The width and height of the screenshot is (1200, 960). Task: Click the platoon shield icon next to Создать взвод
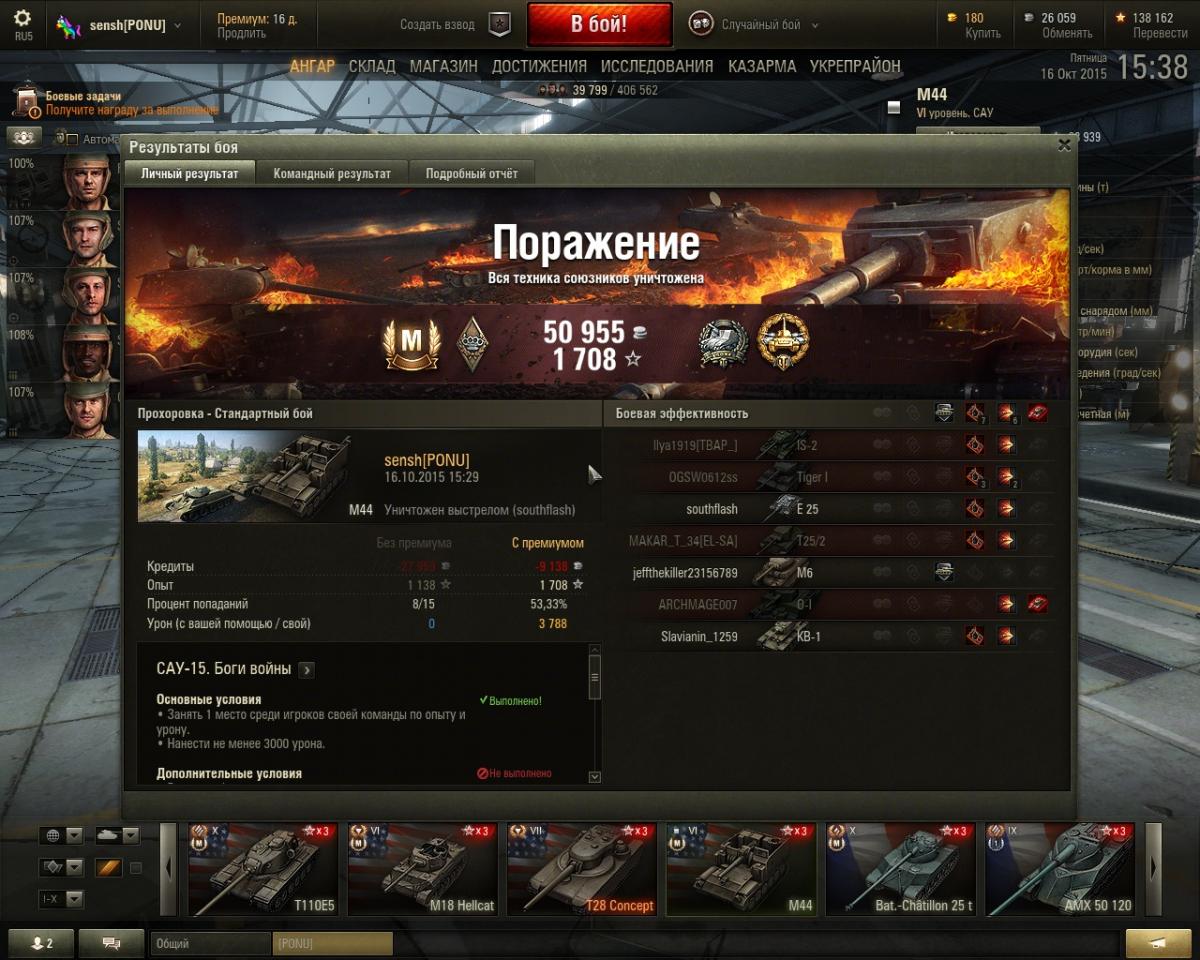pyautogui.click(x=499, y=25)
